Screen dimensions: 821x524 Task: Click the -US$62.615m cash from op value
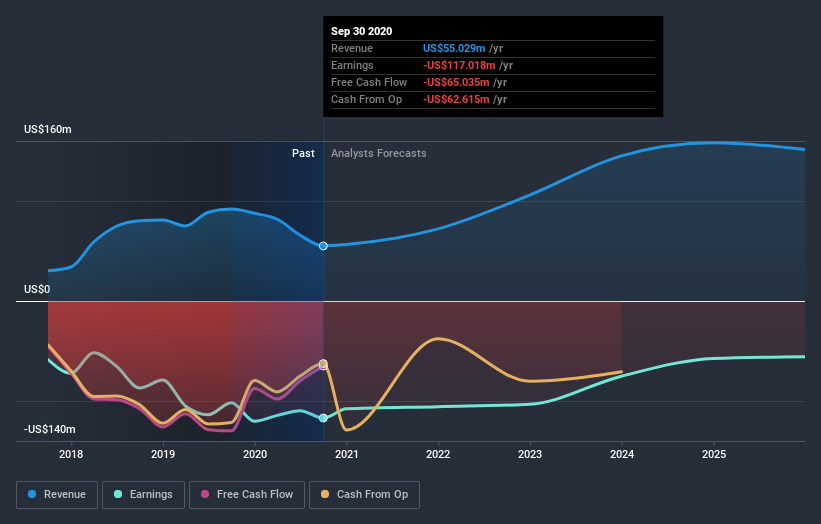click(x=456, y=99)
